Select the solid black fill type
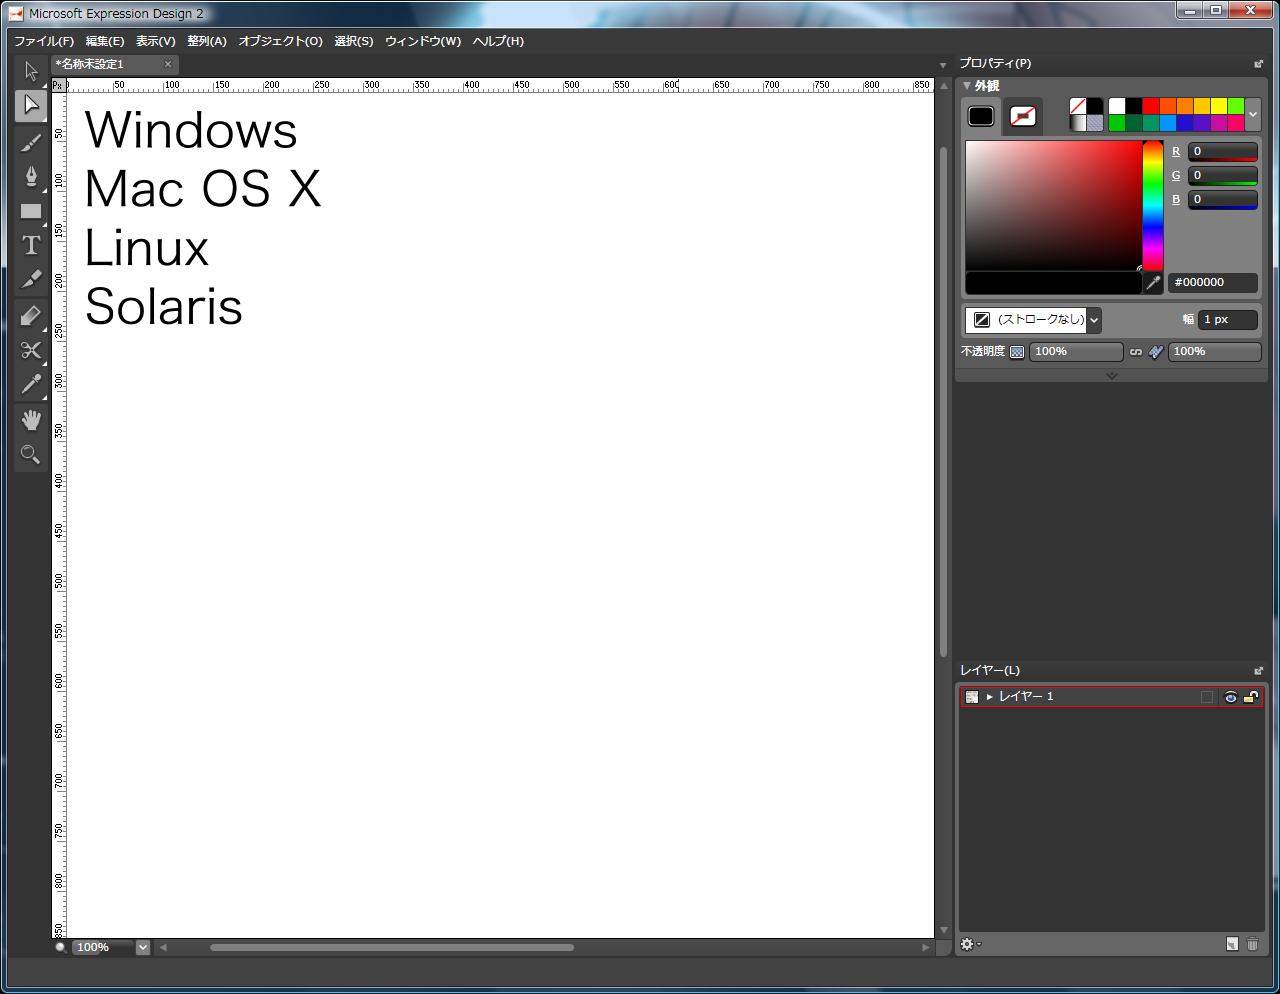1280x994 pixels. [x=1095, y=106]
